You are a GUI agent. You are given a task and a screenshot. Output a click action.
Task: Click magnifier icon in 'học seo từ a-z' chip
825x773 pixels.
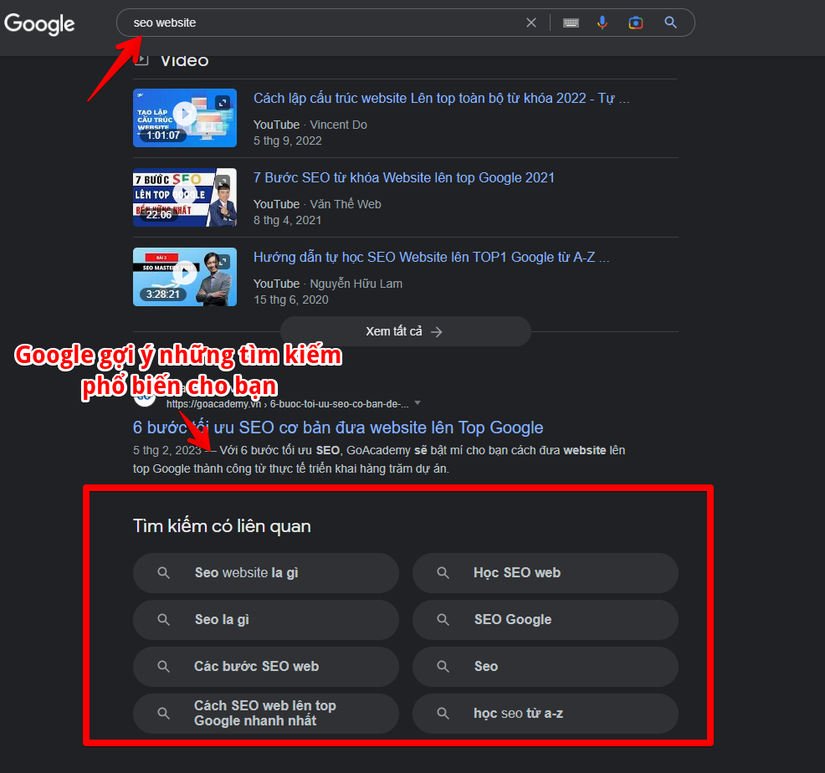[x=443, y=714]
